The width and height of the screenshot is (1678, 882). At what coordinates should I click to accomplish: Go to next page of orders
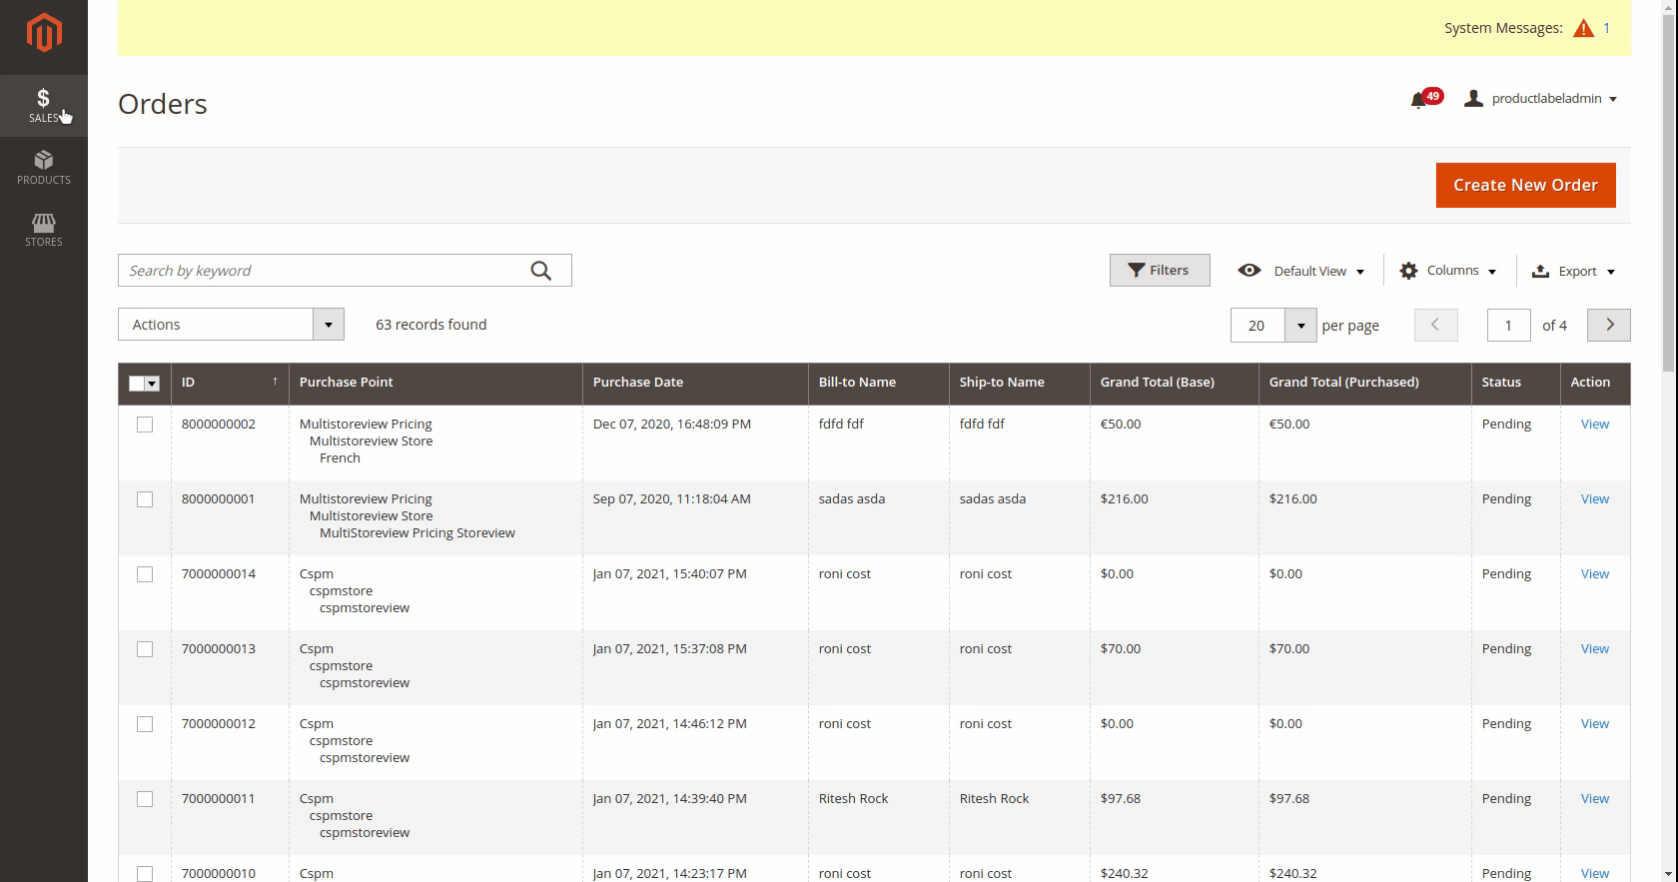tap(1609, 325)
